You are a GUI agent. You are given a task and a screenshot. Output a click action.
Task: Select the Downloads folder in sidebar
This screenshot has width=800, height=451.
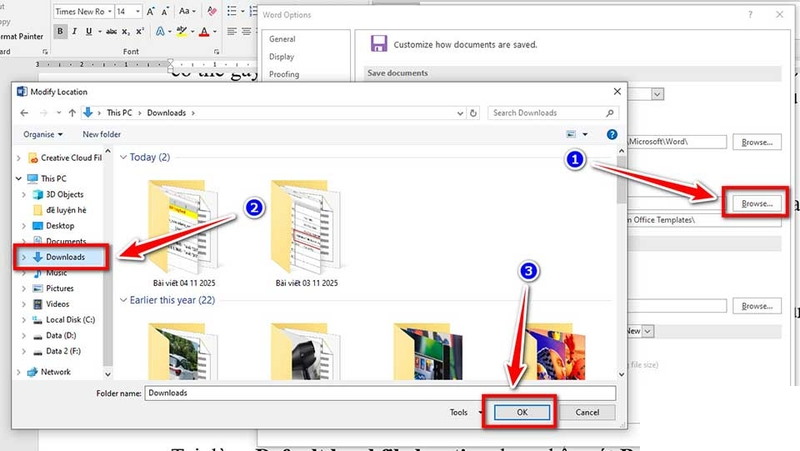(x=65, y=257)
